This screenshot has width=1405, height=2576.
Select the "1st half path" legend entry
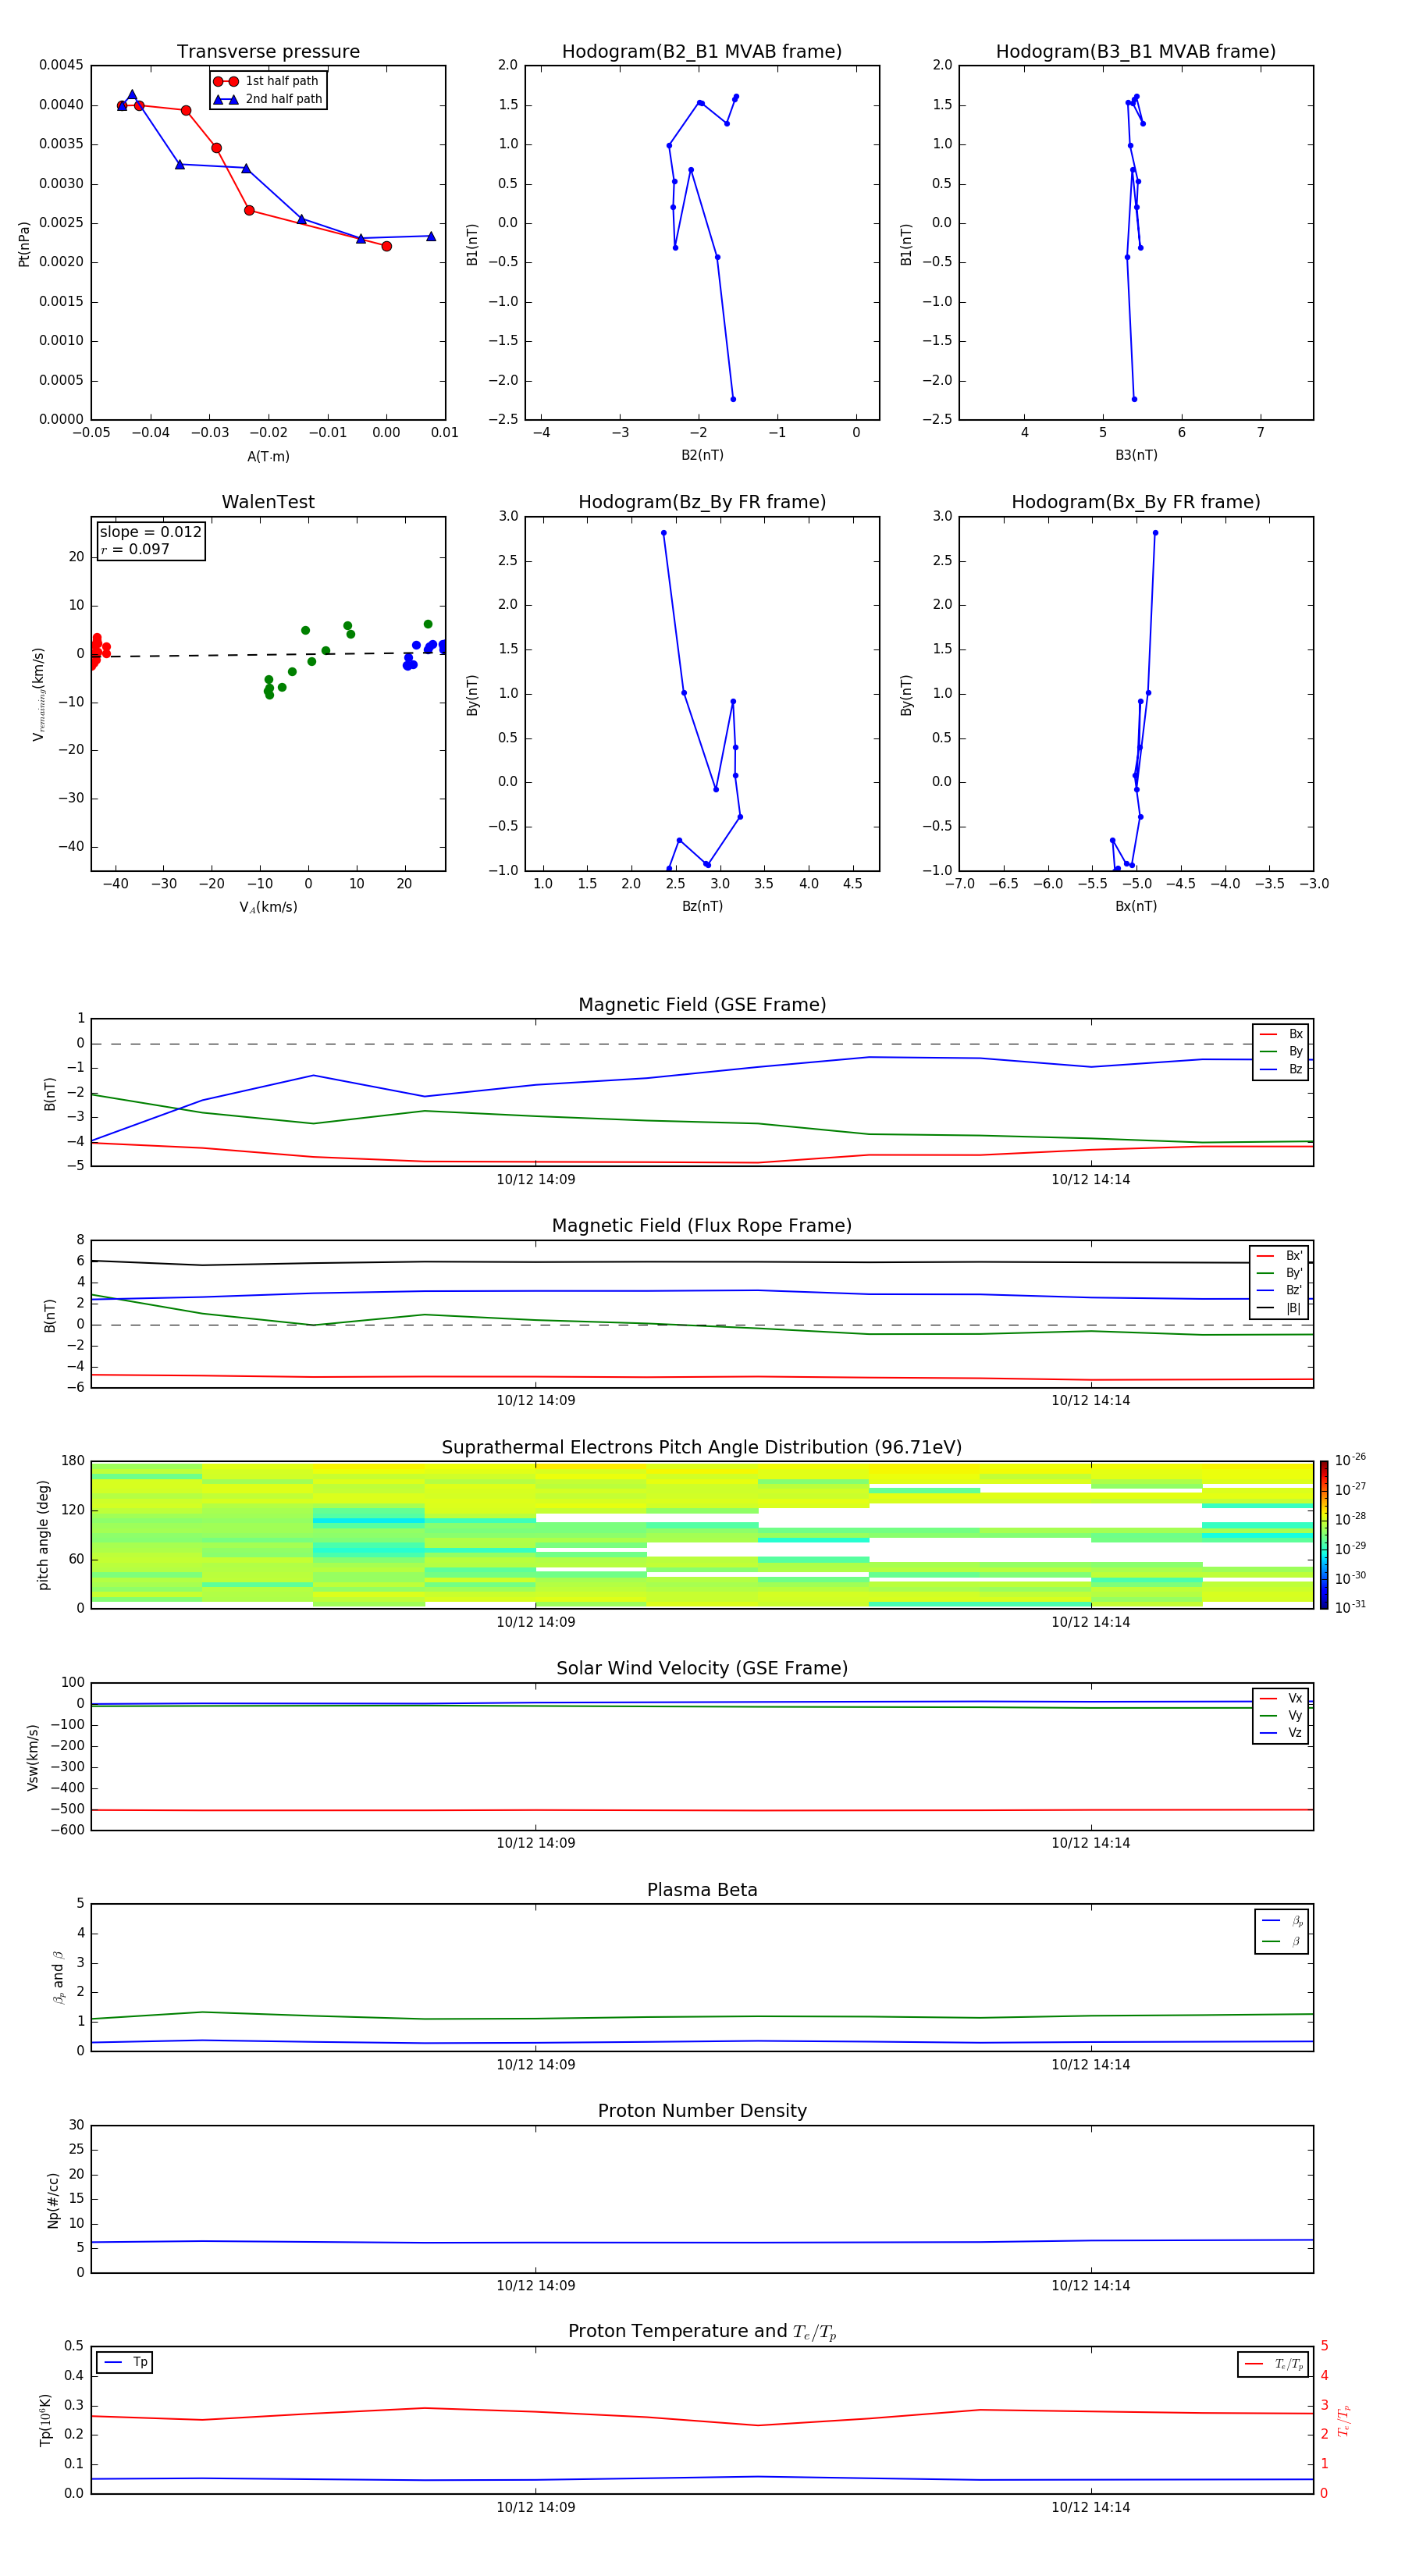tap(267, 81)
